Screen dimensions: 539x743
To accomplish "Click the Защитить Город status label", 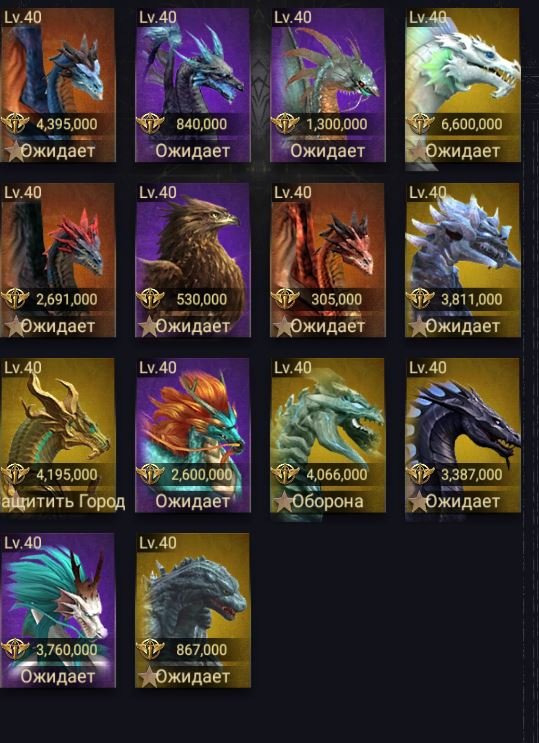I will pyautogui.click(x=63, y=502).
